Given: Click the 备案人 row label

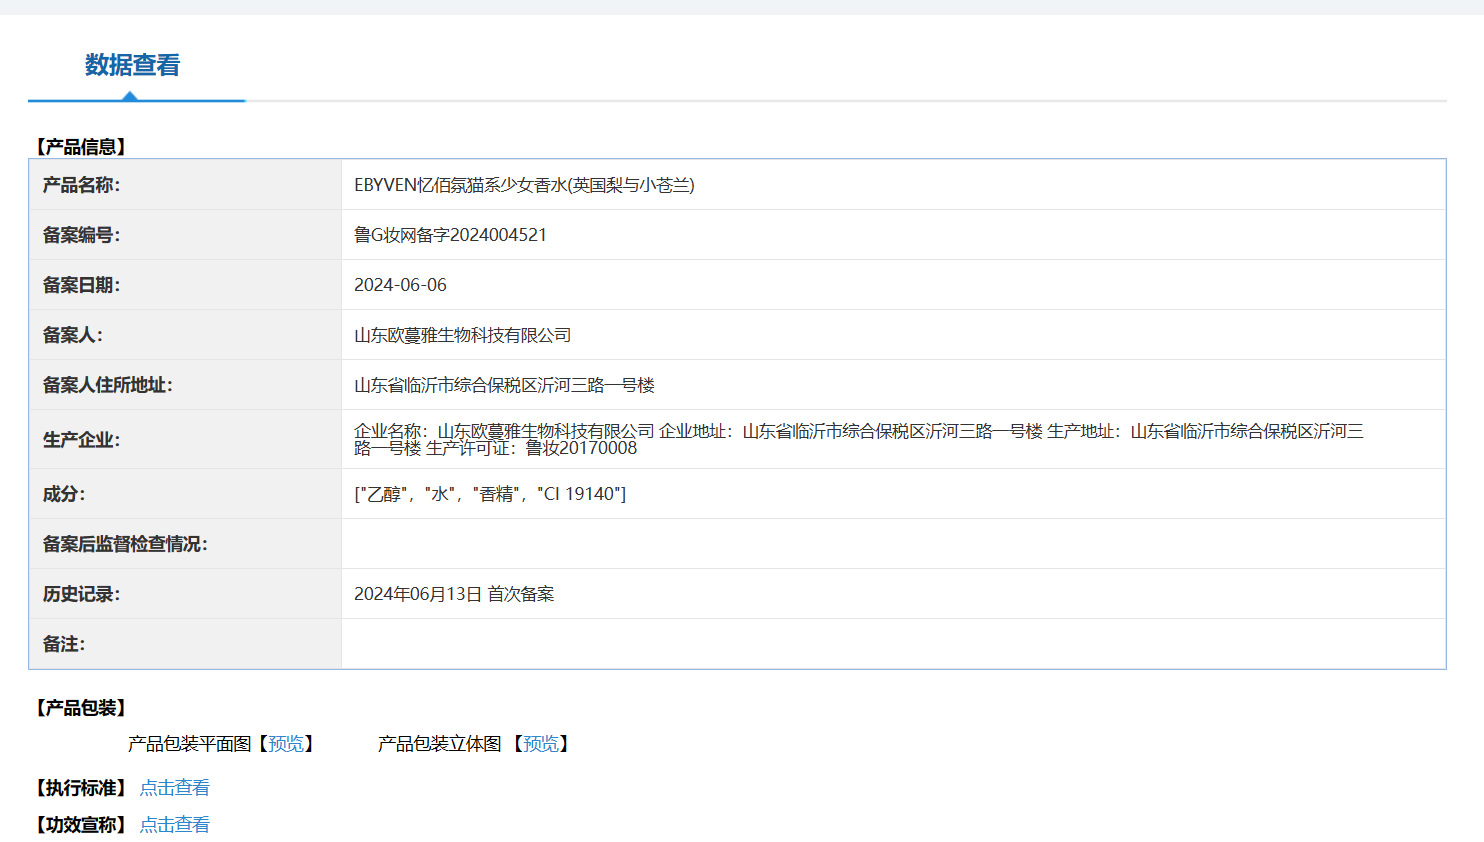Looking at the screenshot, I should pos(72,335).
